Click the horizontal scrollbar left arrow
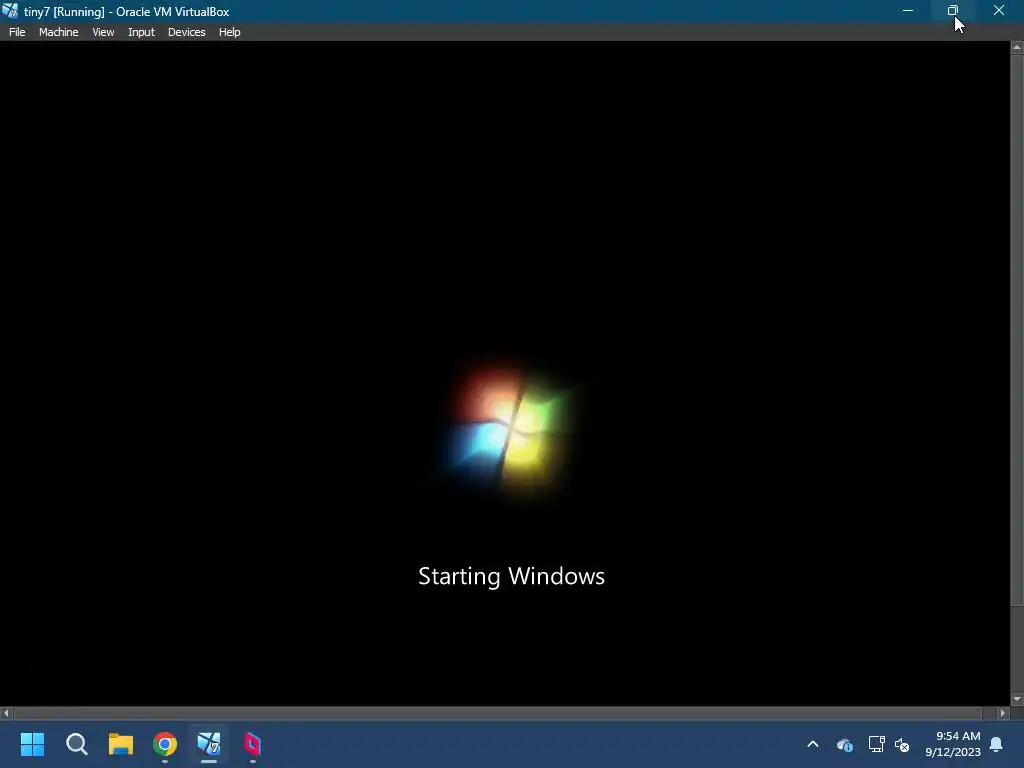 click(7, 713)
